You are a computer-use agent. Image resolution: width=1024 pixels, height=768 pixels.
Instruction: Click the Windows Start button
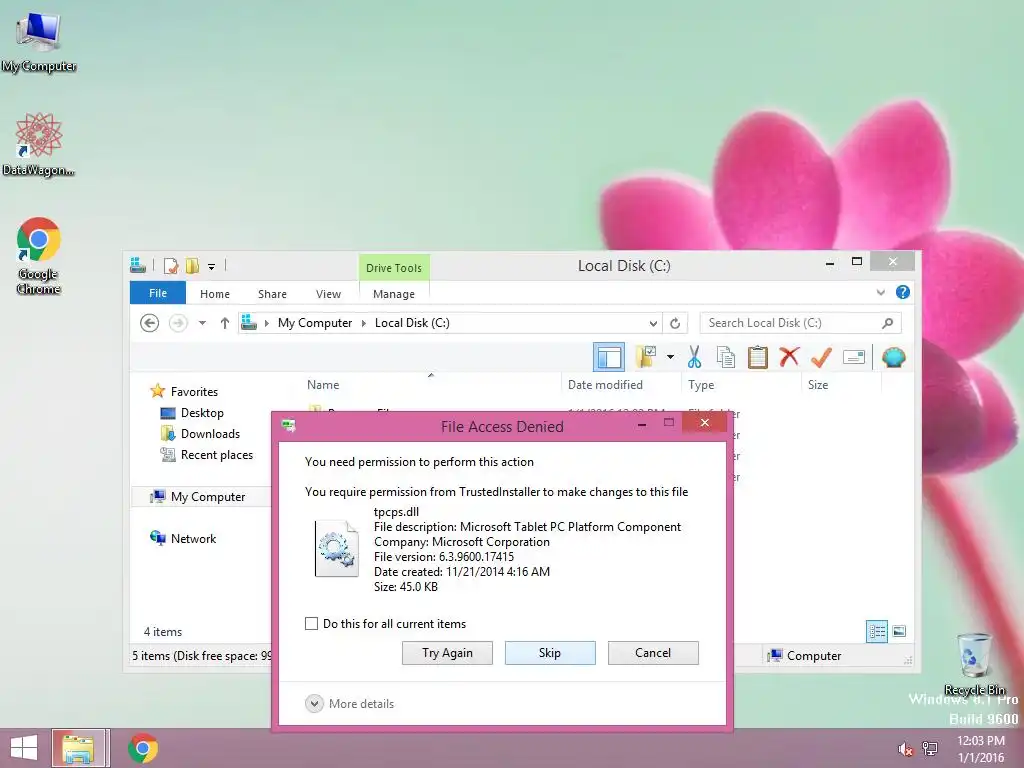tap(24, 748)
